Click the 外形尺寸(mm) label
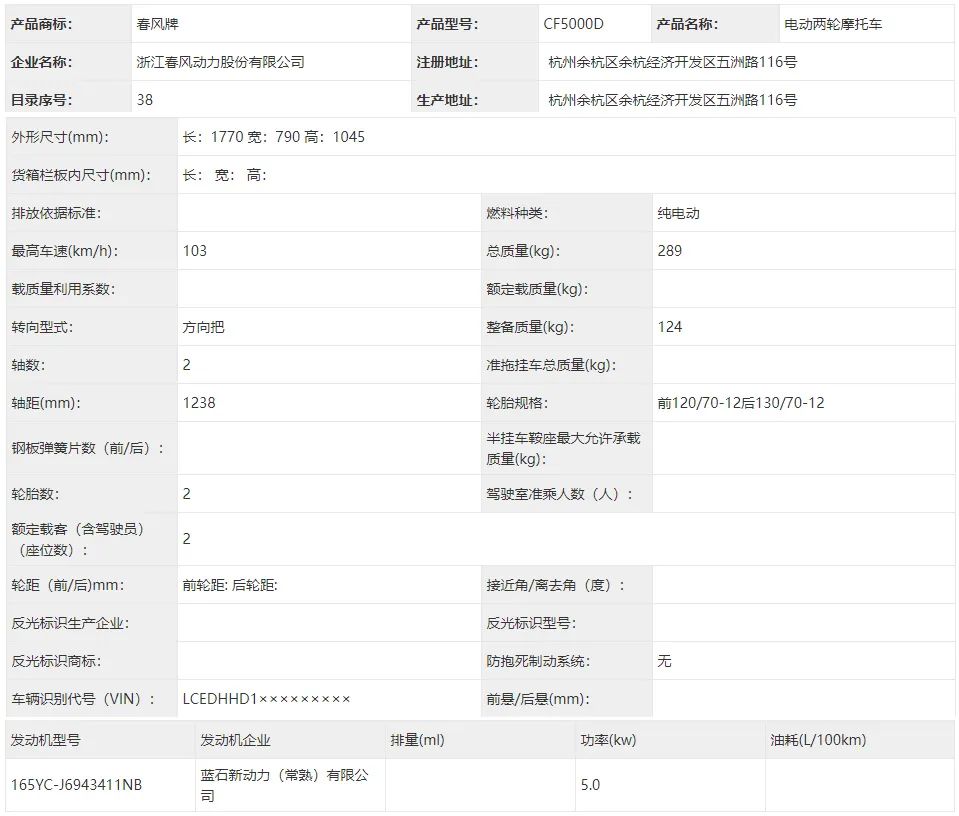This screenshot has height=816, width=959. pyautogui.click(x=60, y=137)
